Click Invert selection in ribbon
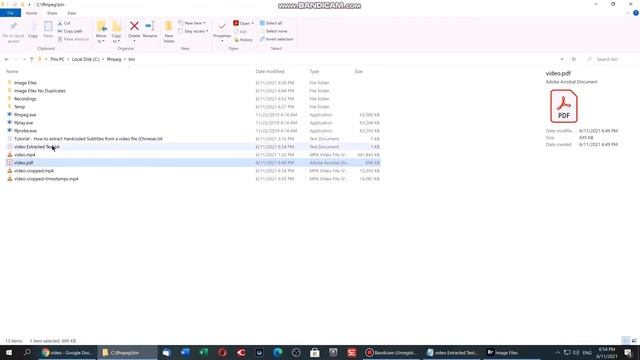 tap(276, 39)
